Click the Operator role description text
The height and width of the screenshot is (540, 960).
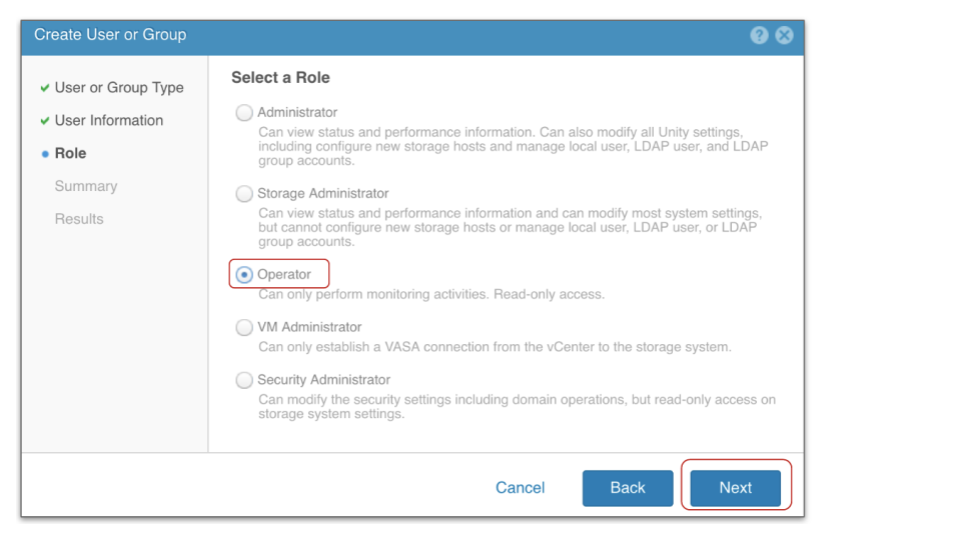click(x=431, y=295)
